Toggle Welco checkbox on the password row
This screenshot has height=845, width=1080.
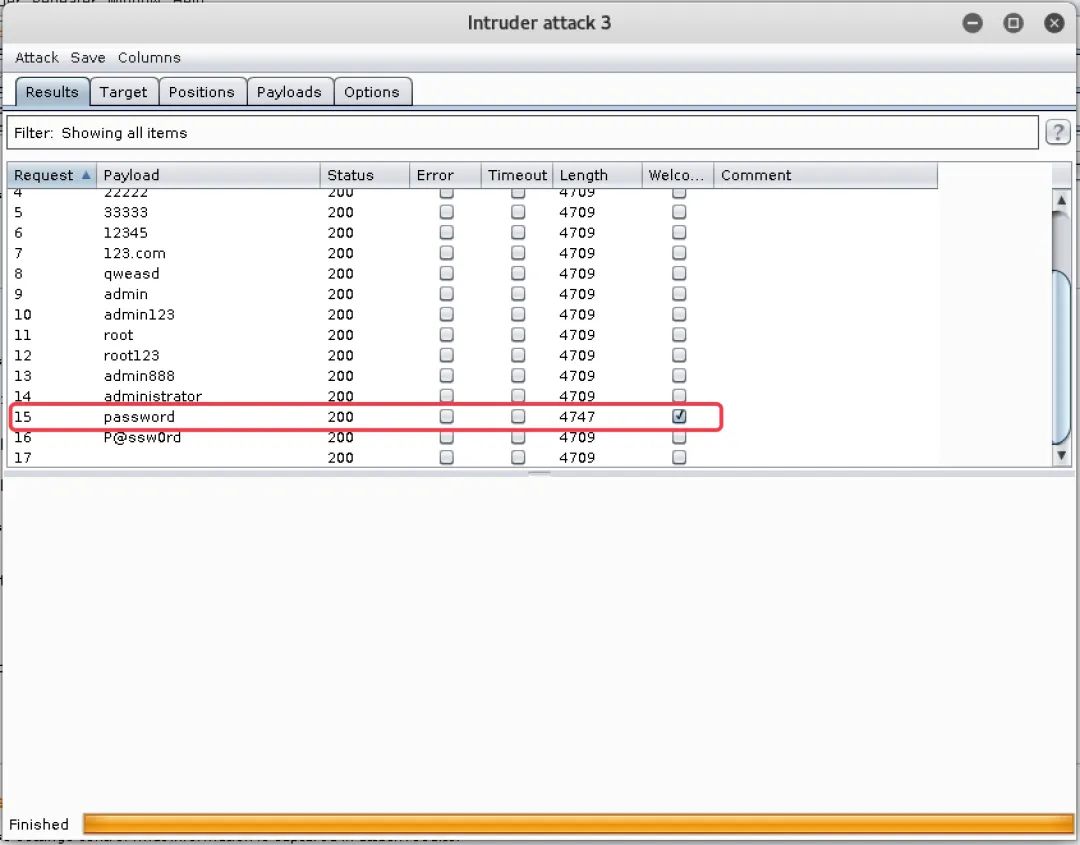[679, 416]
